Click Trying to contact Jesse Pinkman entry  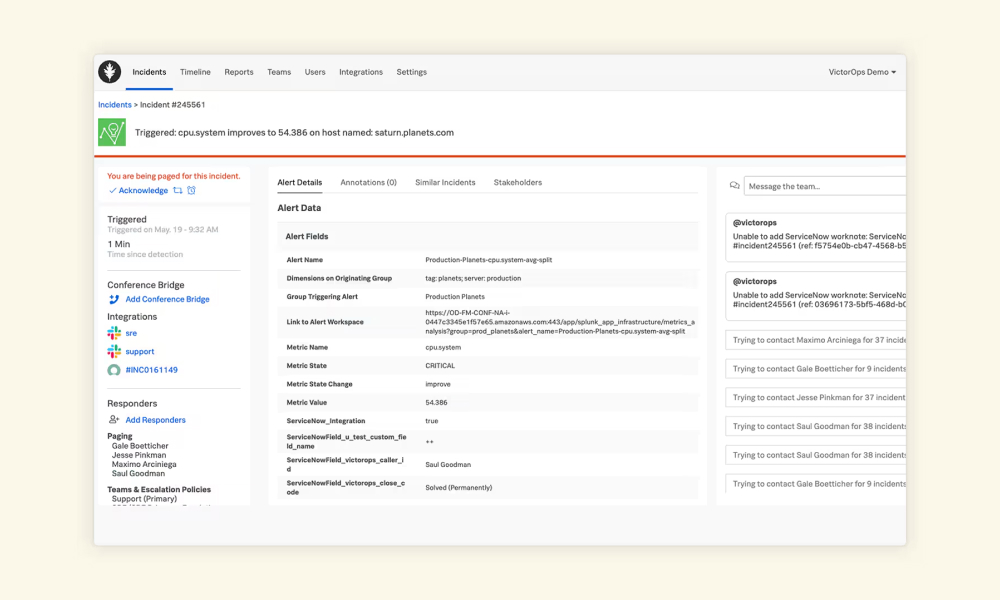(x=816, y=397)
